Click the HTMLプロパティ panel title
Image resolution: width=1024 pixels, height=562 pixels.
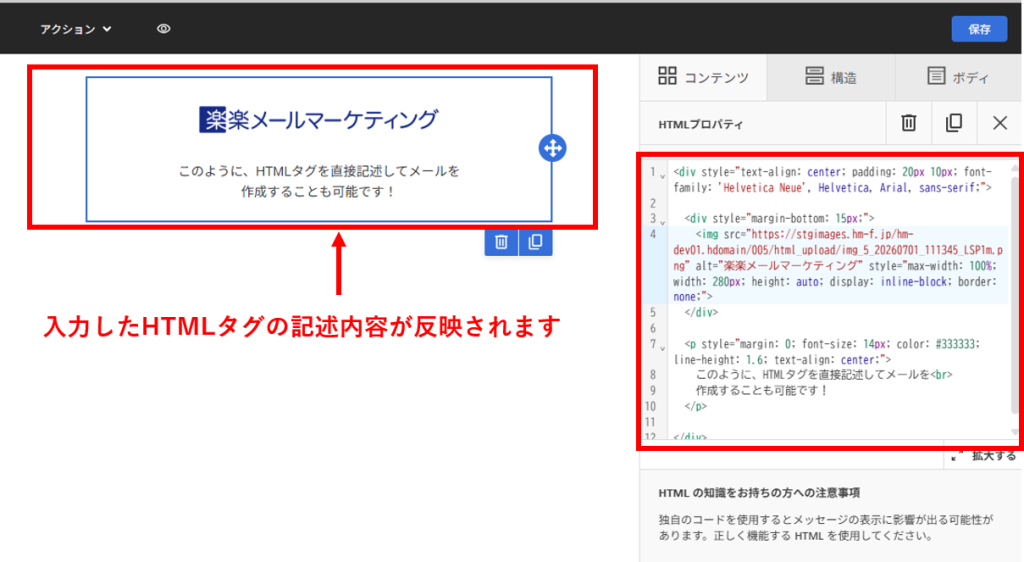coord(700,125)
